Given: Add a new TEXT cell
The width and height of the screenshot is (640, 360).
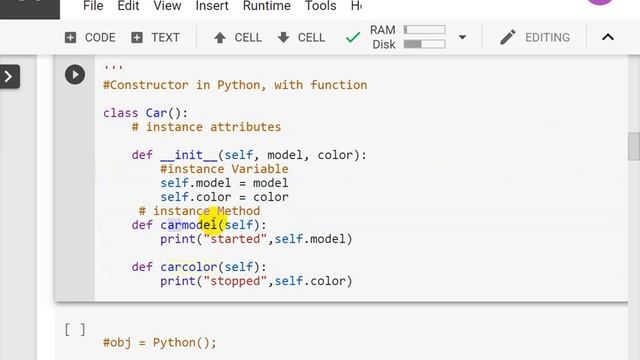Looking at the screenshot, I should (155, 38).
